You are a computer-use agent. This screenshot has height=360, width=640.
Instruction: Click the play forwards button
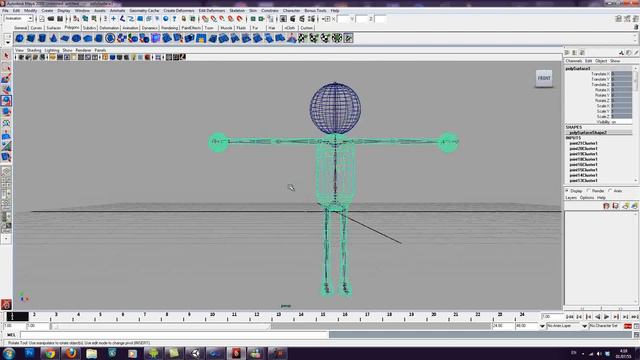(x=607, y=317)
